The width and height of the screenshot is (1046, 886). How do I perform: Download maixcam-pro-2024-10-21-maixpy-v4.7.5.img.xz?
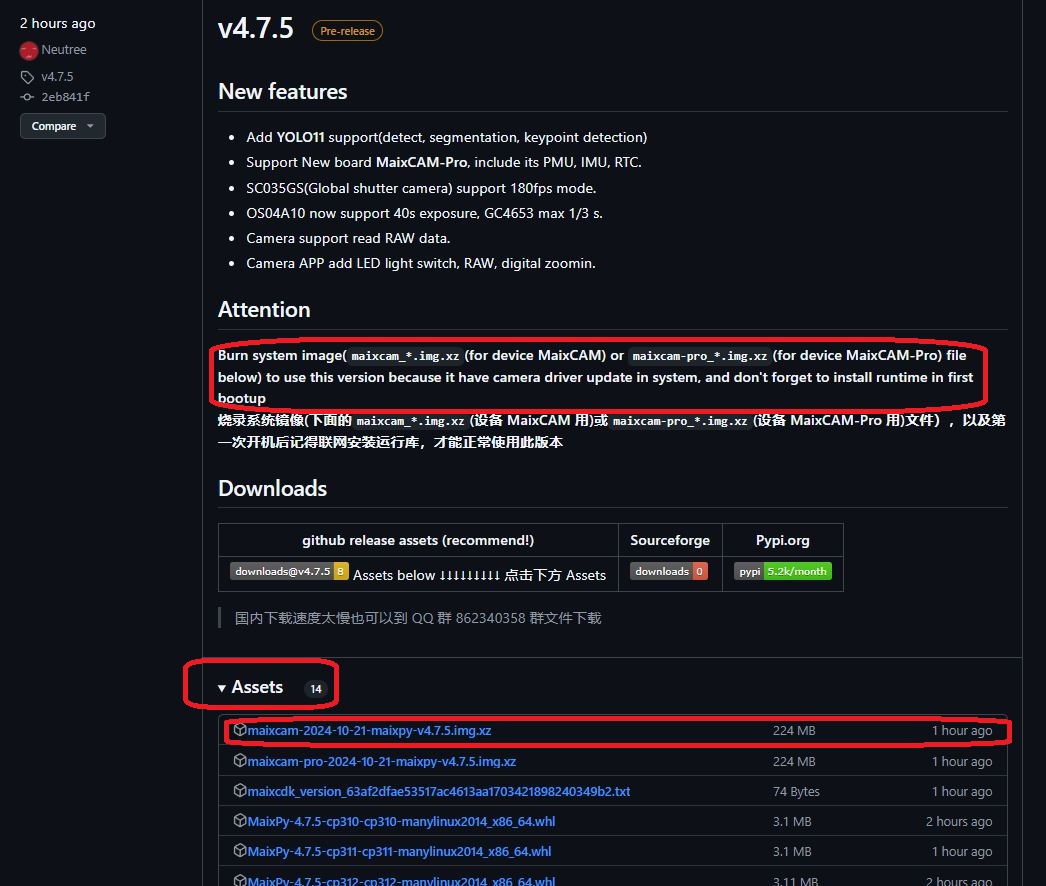[x=382, y=761]
